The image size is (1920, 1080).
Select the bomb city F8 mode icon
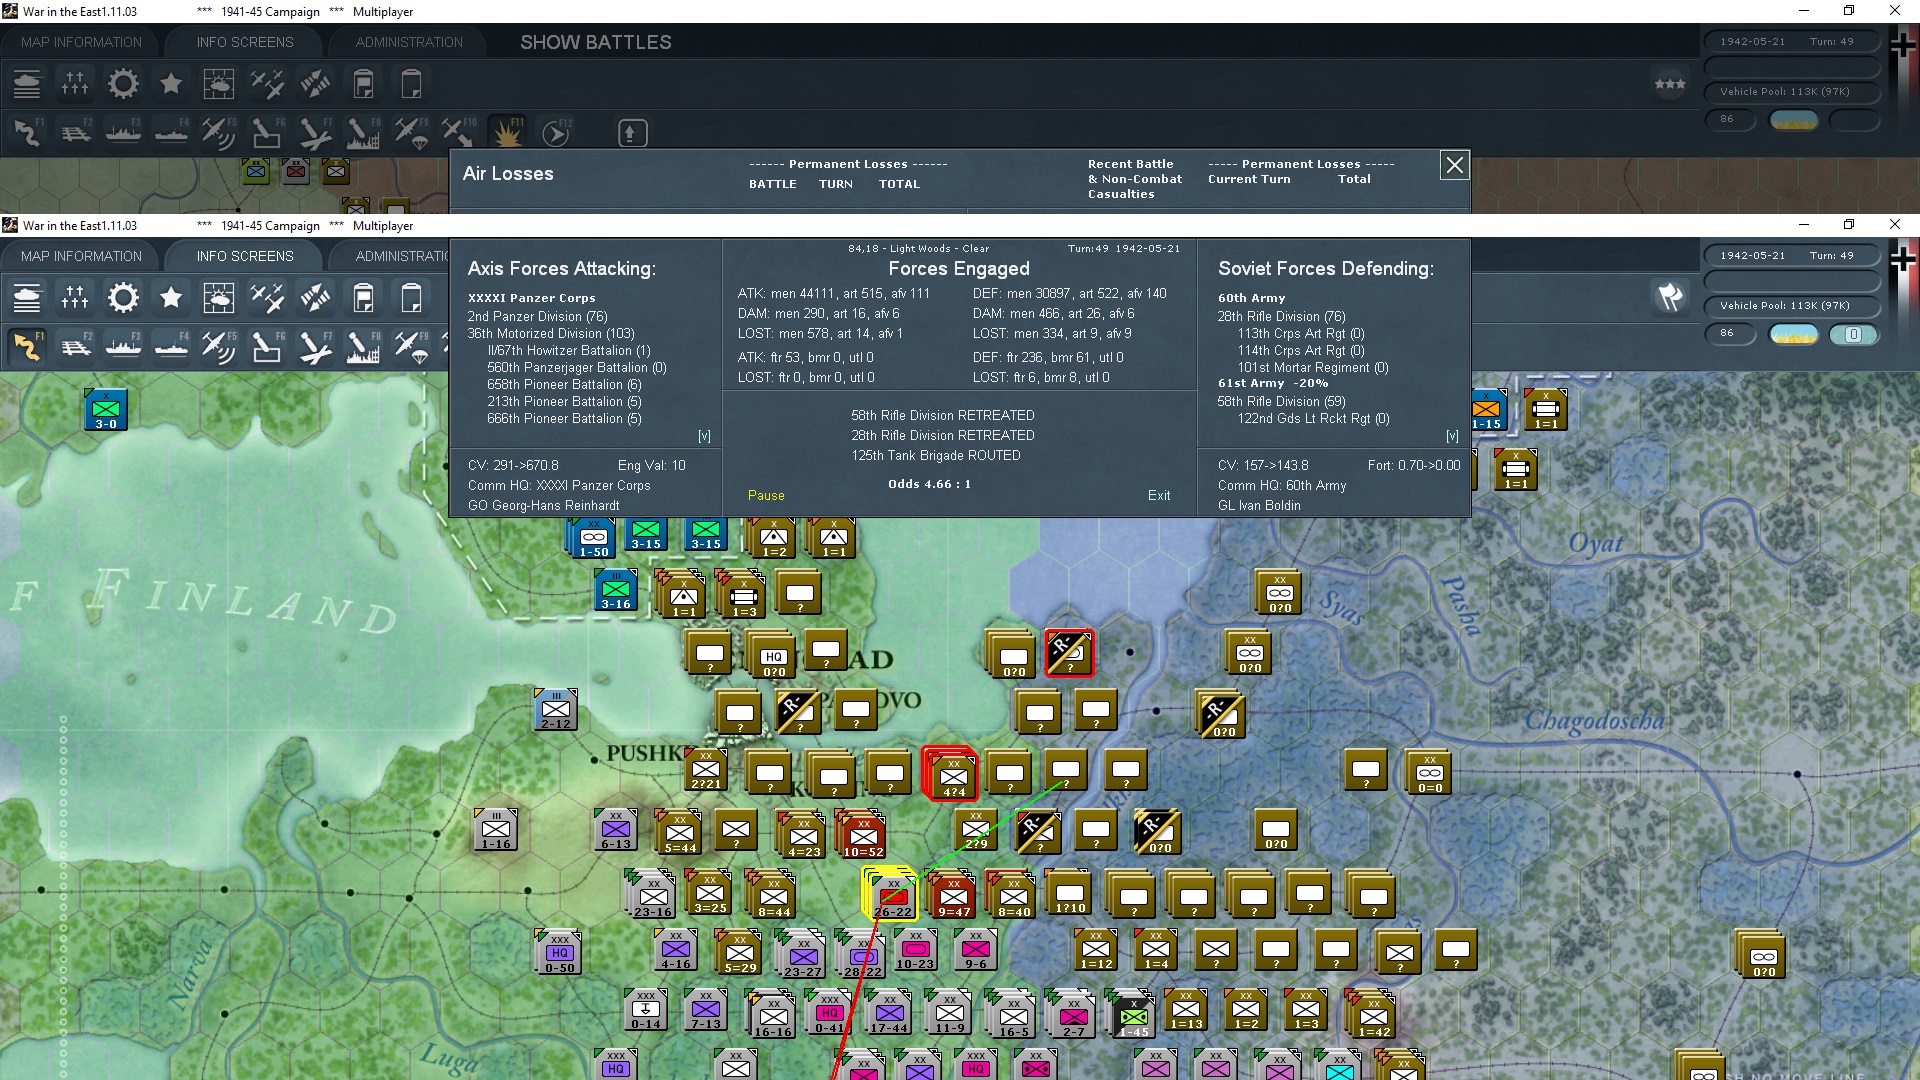[x=362, y=346]
